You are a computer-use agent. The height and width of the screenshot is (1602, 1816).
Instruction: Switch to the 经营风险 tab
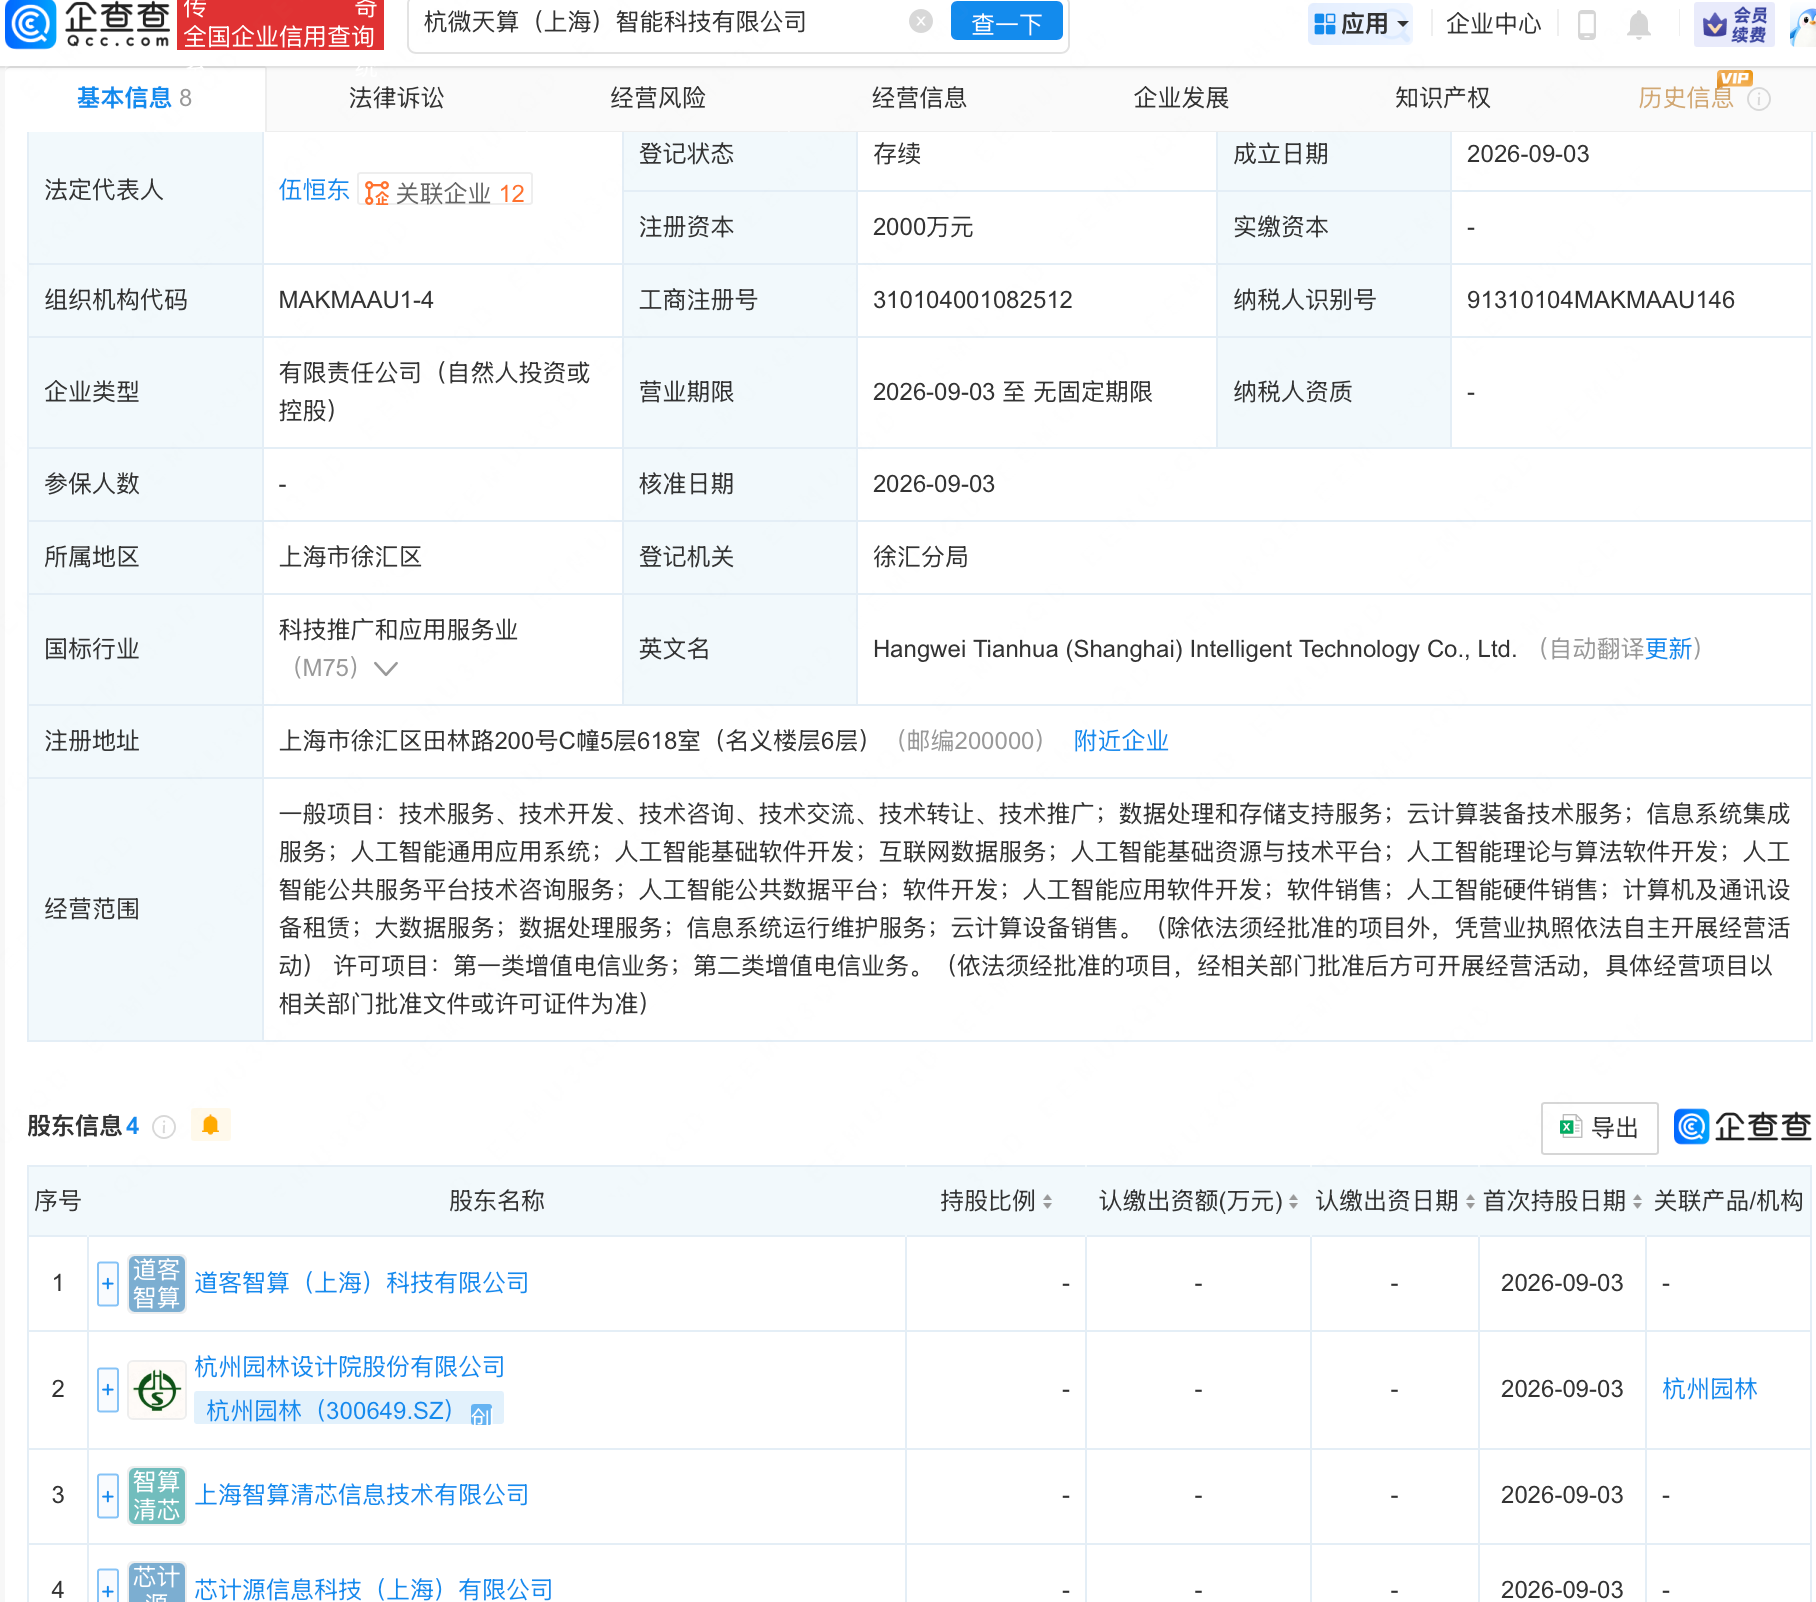coord(658,98)
